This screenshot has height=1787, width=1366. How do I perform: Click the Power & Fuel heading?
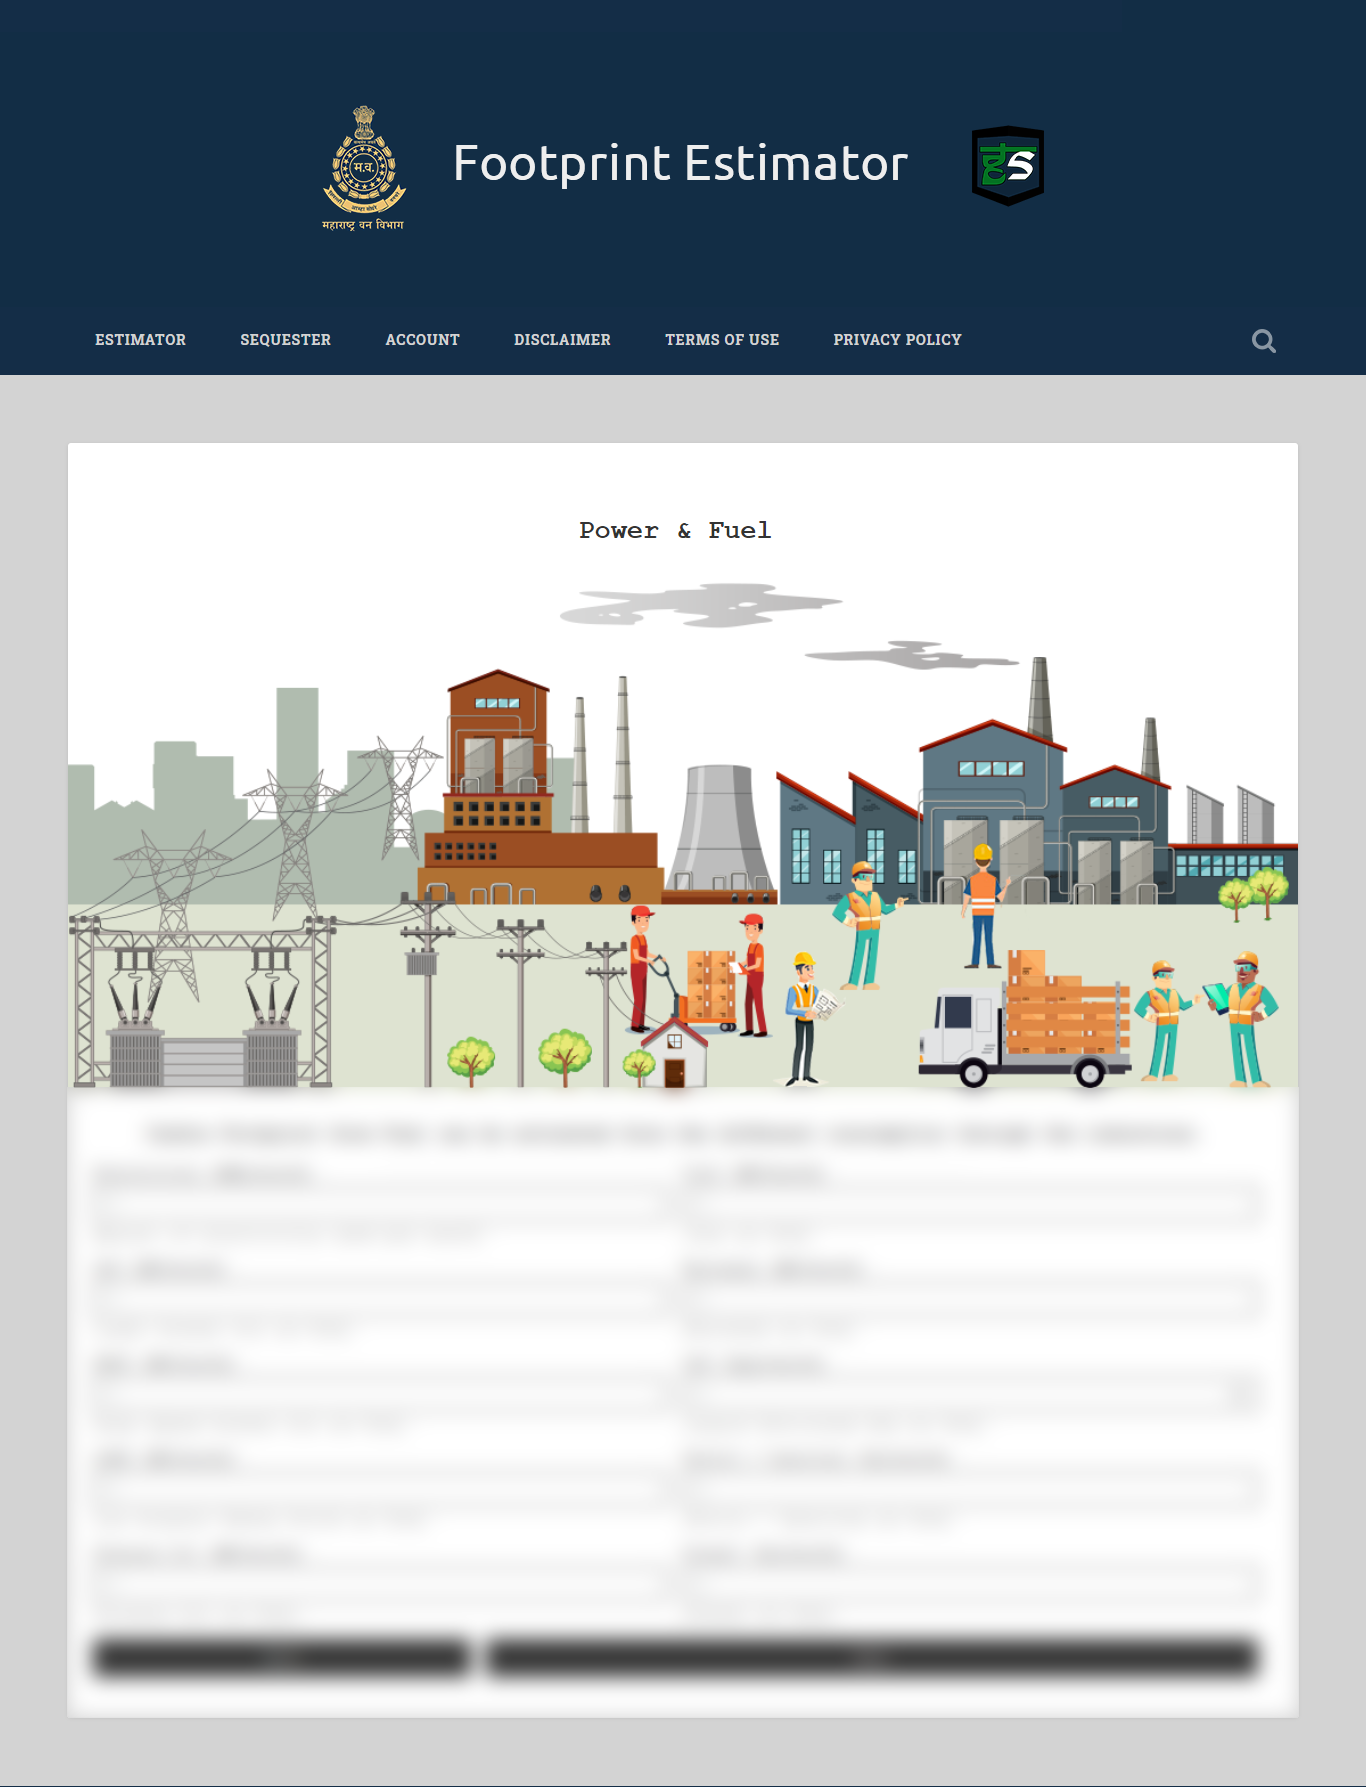675,530
